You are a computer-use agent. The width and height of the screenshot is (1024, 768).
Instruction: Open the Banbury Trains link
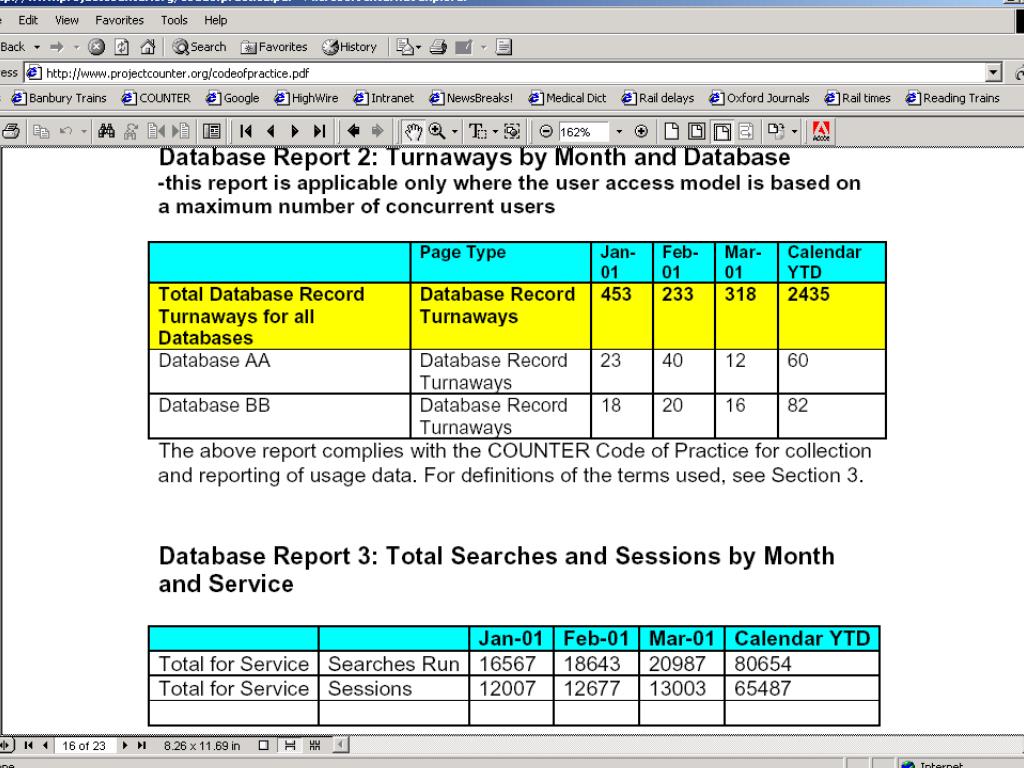[59, 98]
